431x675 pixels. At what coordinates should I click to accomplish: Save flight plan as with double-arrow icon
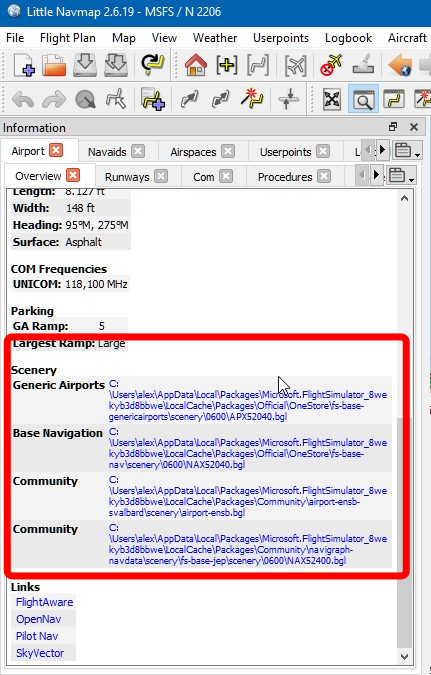coord(116,65)
